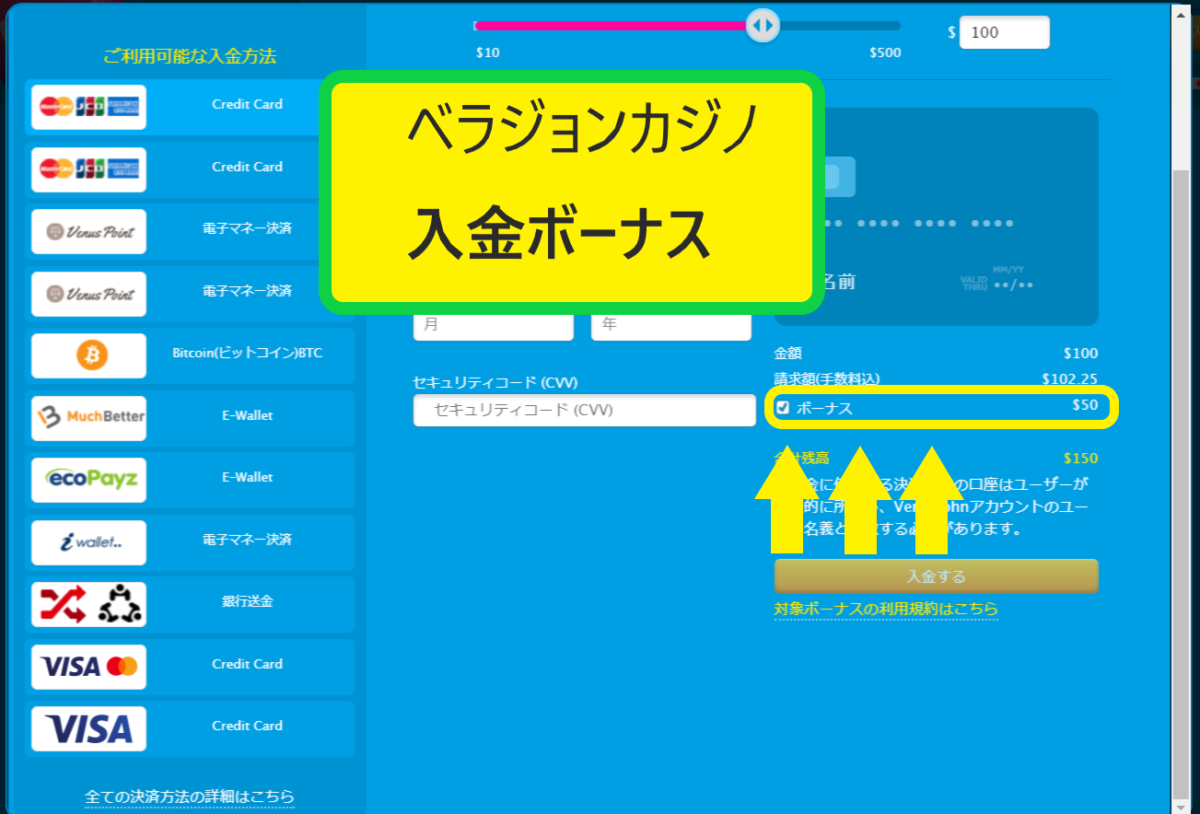Screen dimensions: 1200x814
Task: Select E-Wallet label beside ecoPayz
Action: pyautogui.click(x=247, y=477)
